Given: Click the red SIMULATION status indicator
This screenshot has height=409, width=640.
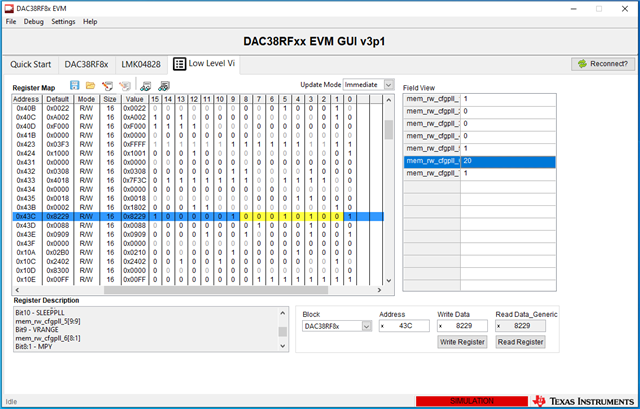Looking at the screenshot, I should tap(472, 401).
